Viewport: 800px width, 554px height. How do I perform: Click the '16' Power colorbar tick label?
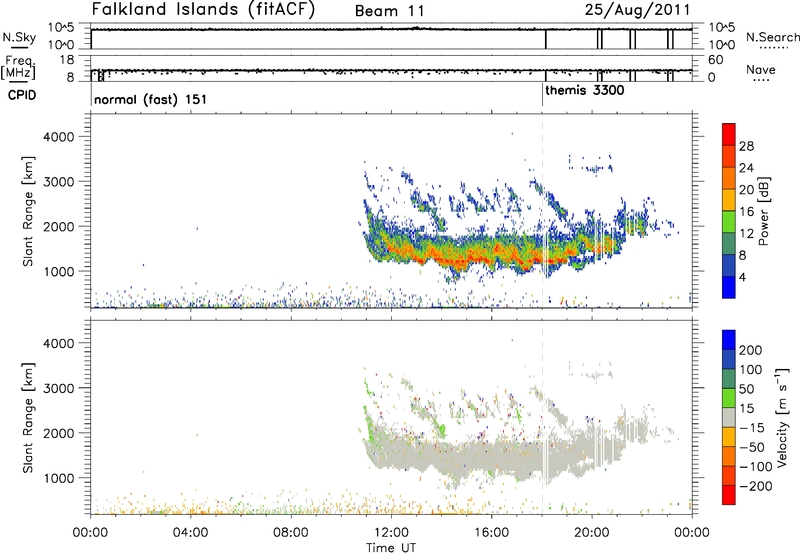pos(746,212)
